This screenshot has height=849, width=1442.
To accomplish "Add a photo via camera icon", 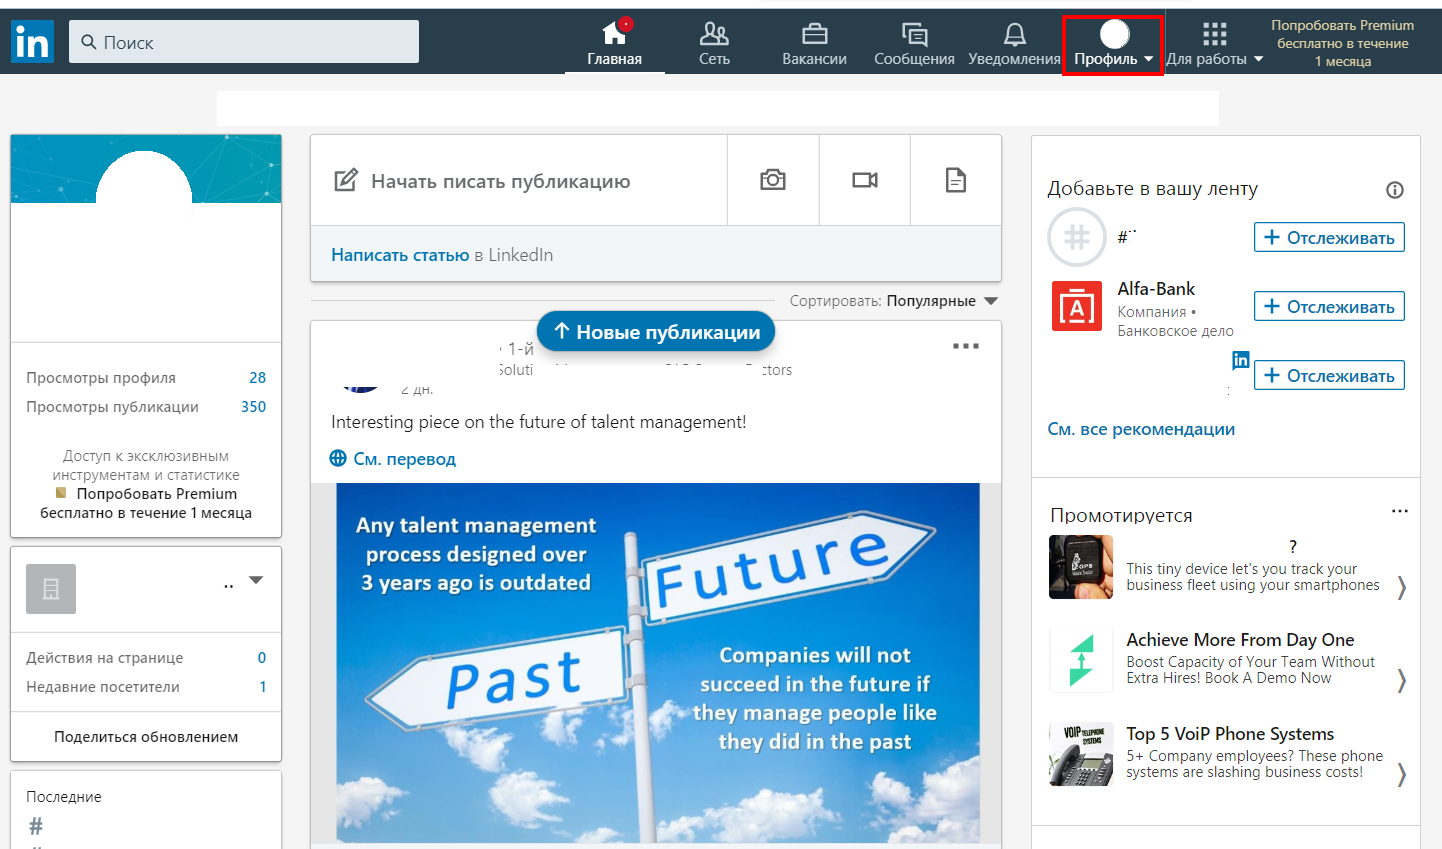I will click(773, 180).
